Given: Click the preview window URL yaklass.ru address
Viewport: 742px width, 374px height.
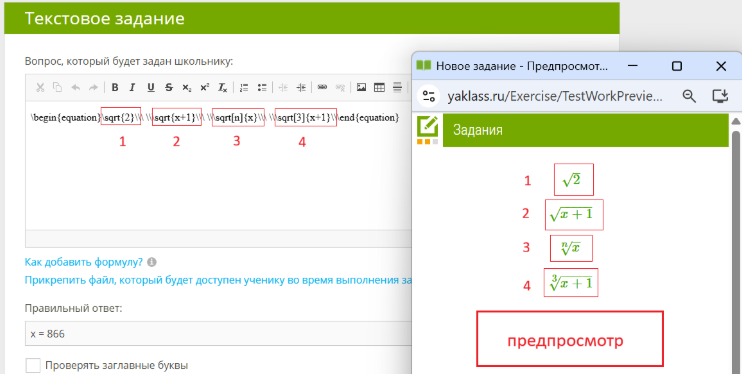Looking at the screenshot, I should point(555,96).
